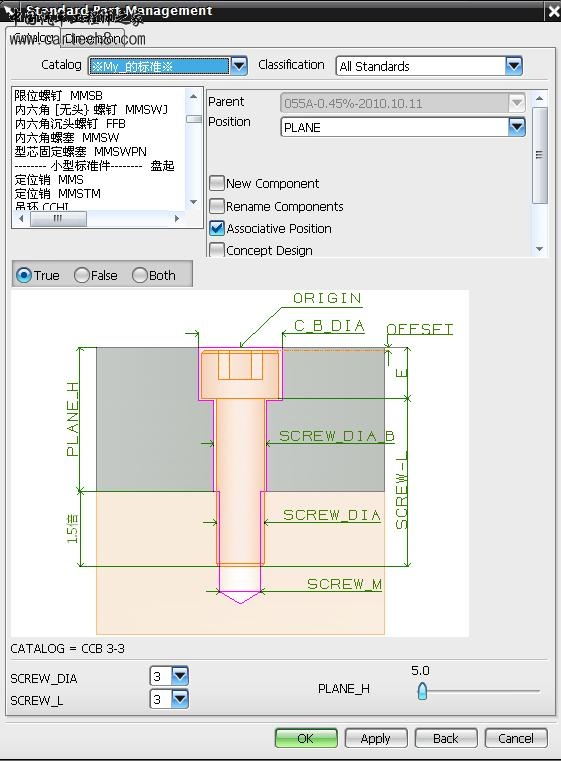Screen dimensions: 561x761
Task: Open the Position PLANE dropdown
Action: [x=517, y=128]
